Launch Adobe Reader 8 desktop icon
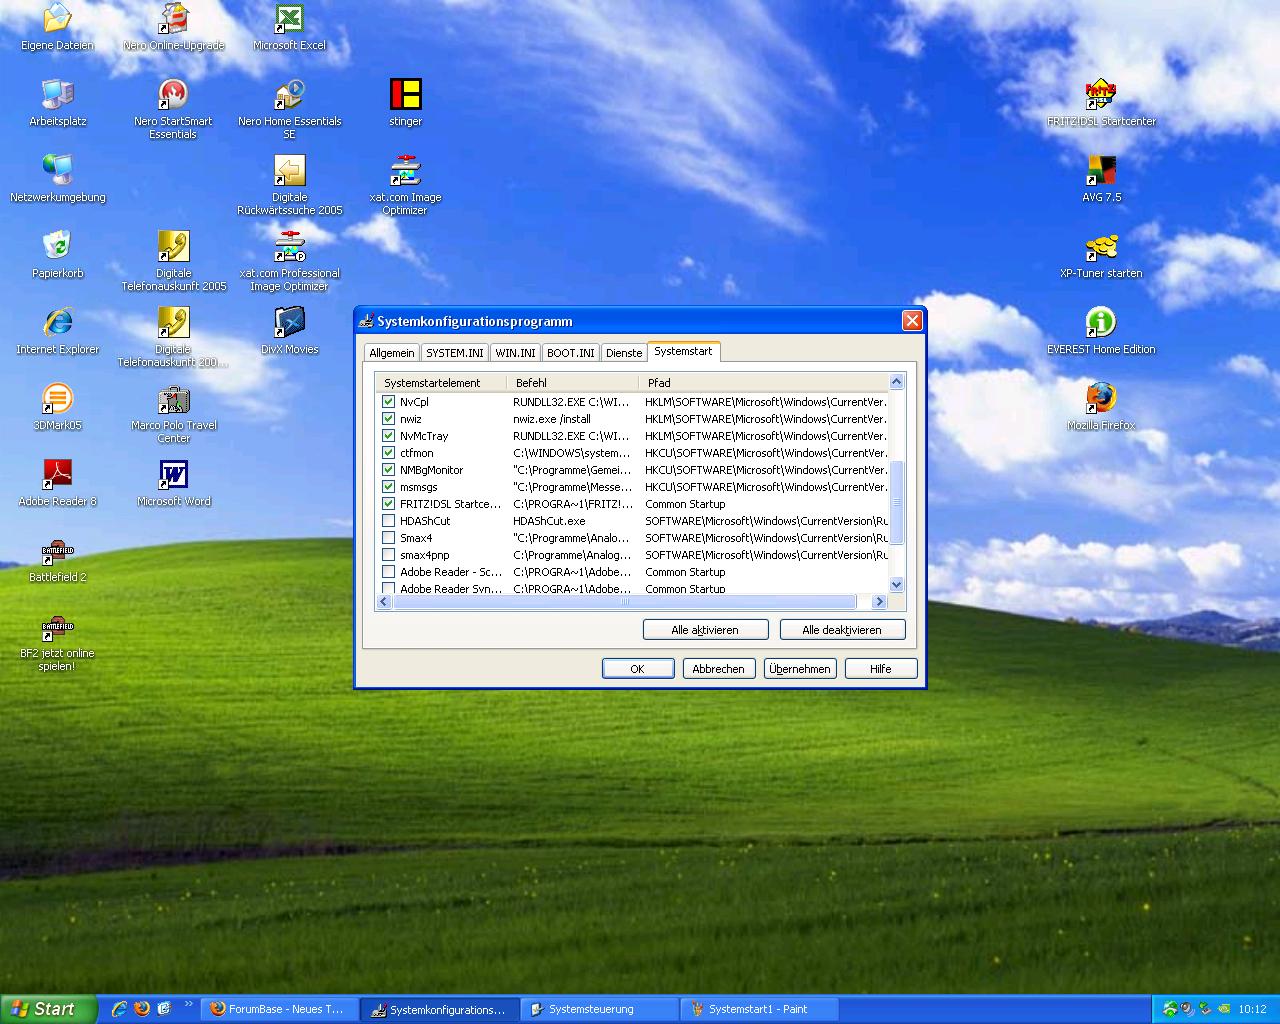 57,482
